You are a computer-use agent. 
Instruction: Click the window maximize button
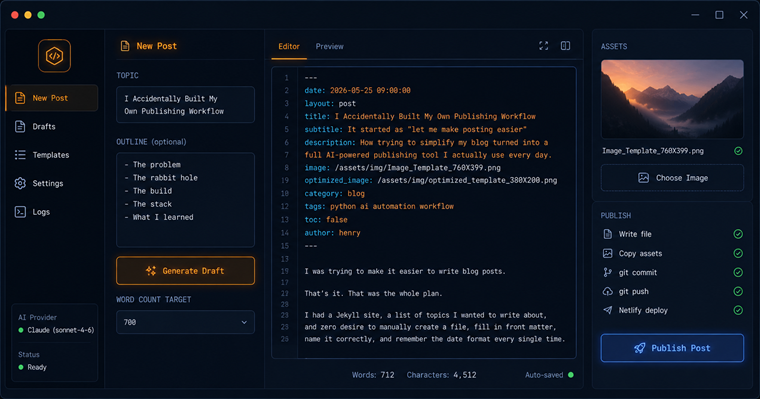pos(719,15)
